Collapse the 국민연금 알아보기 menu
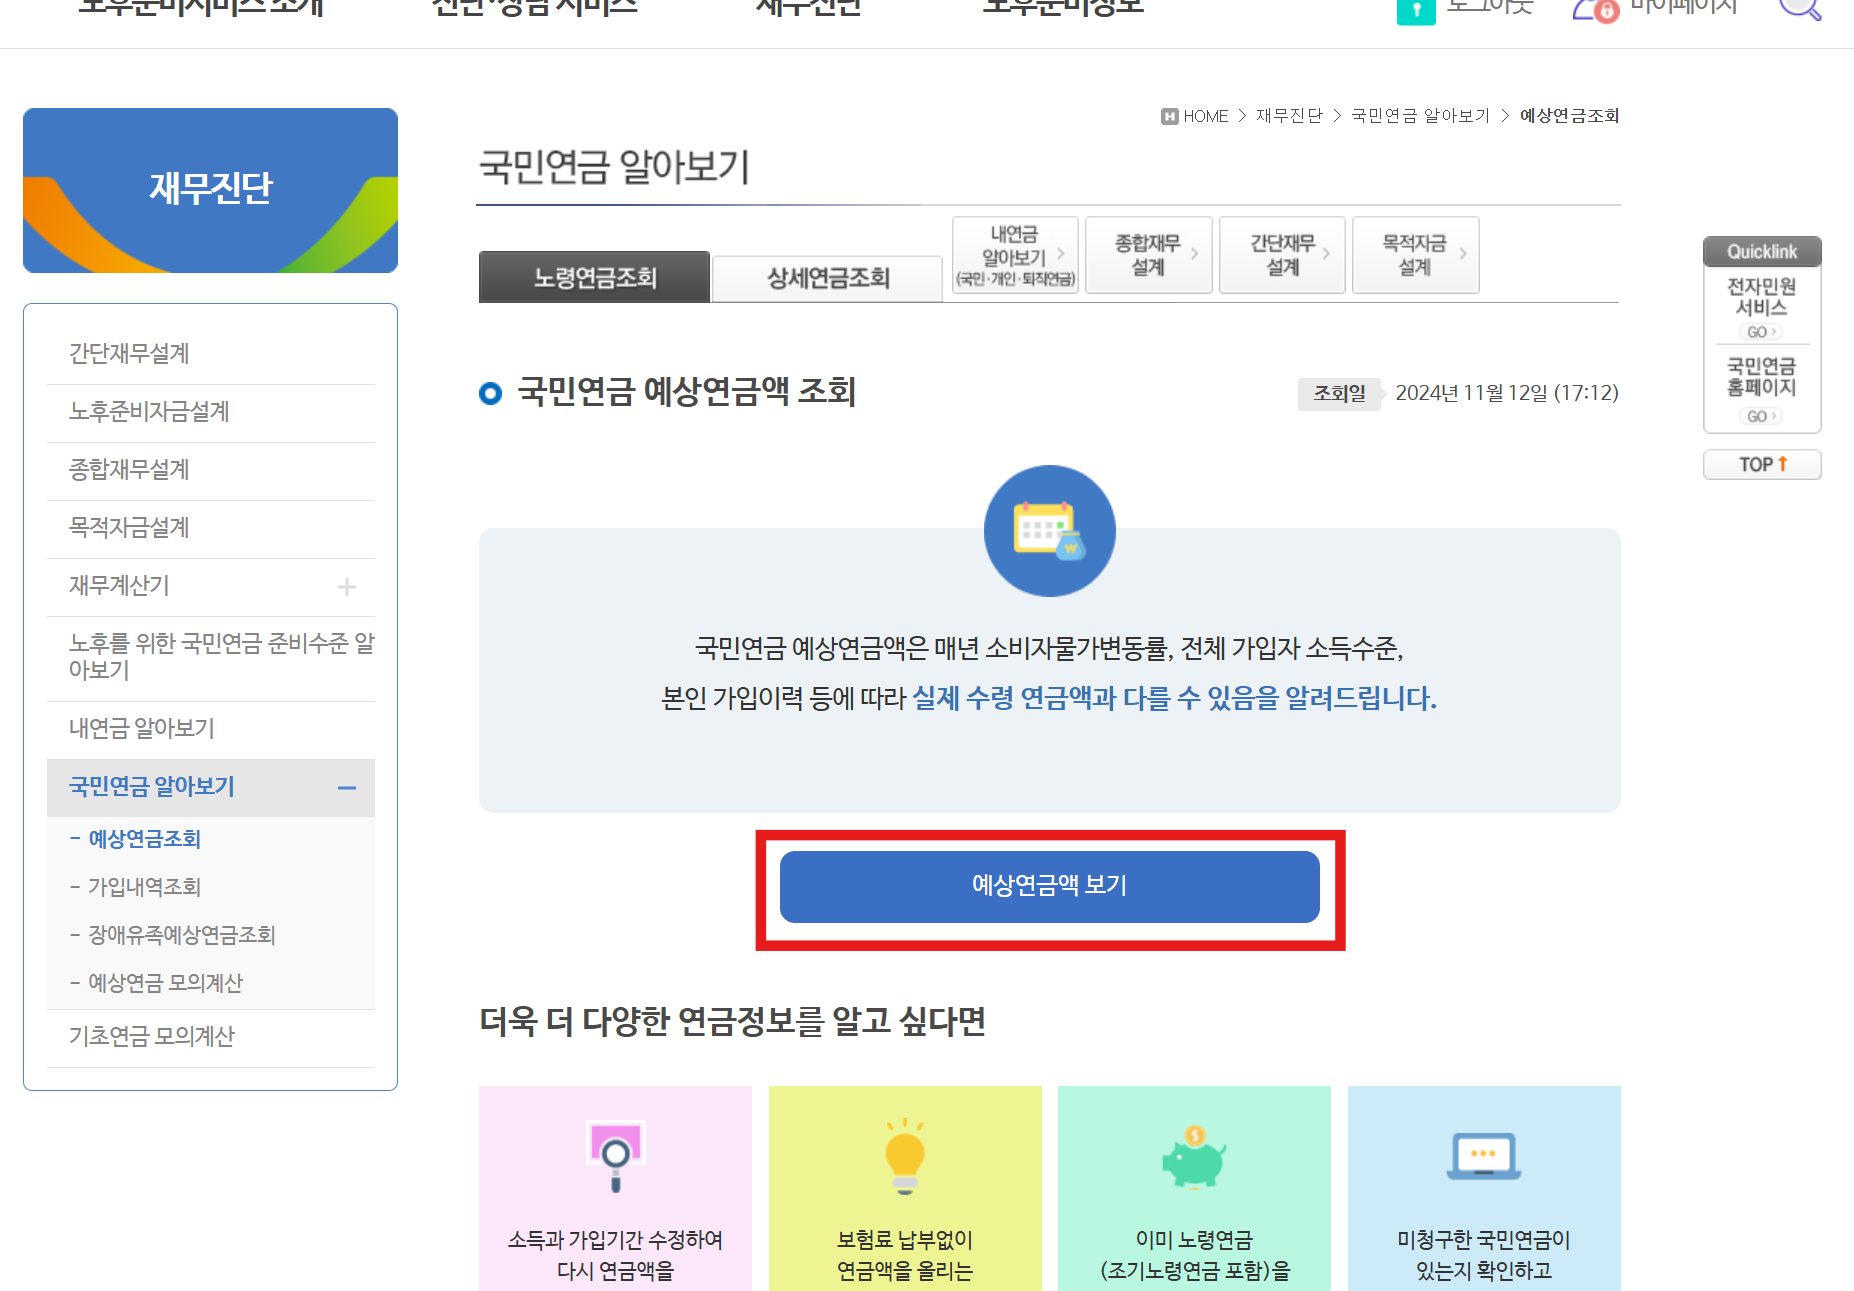This screenshot has width=1854, height=1291. (x=348, y=788)
